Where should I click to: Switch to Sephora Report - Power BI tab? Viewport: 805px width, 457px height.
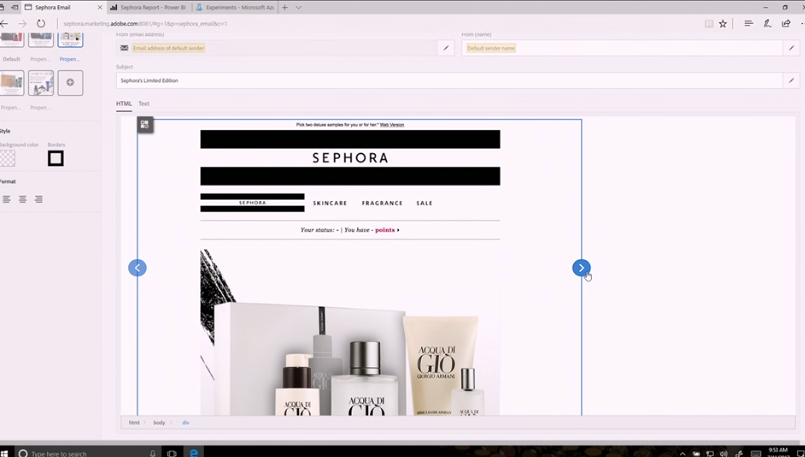(149, 8)
